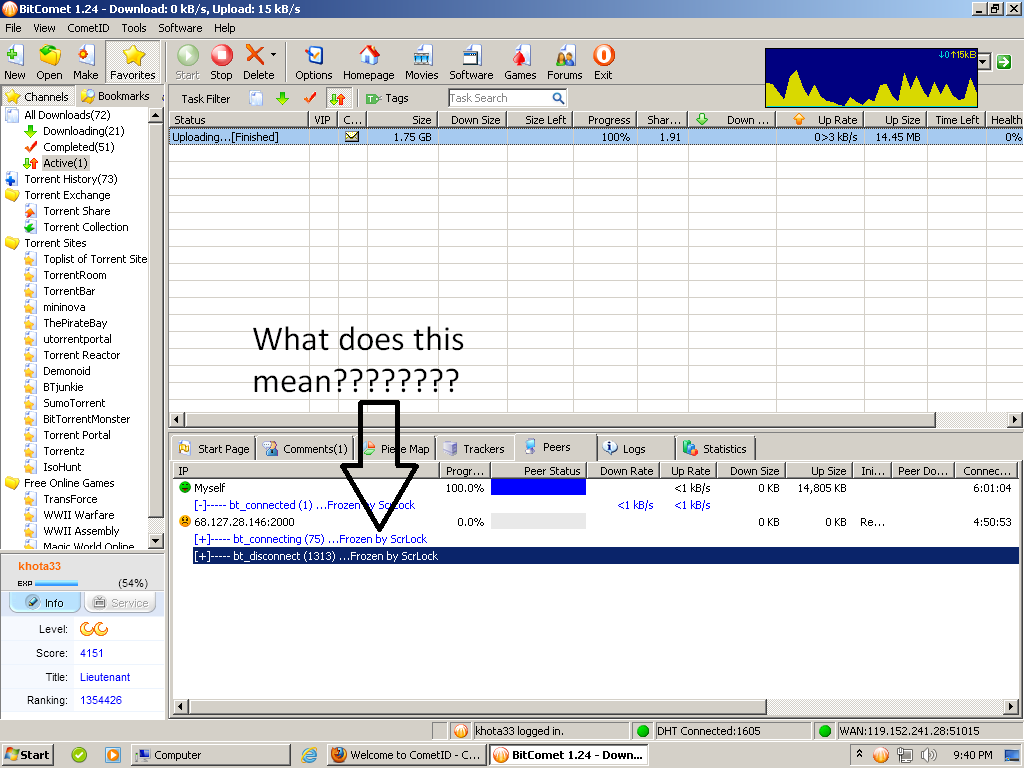Open the View menu
This screenshot has width=1024, height=768.
(x=44, y=28)
